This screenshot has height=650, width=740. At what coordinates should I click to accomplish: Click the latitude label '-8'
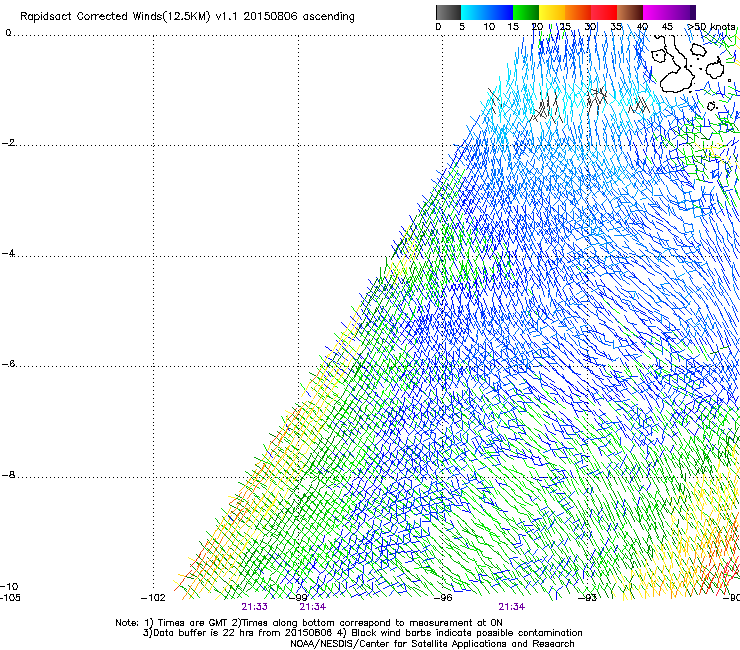[x=8, y=475]
